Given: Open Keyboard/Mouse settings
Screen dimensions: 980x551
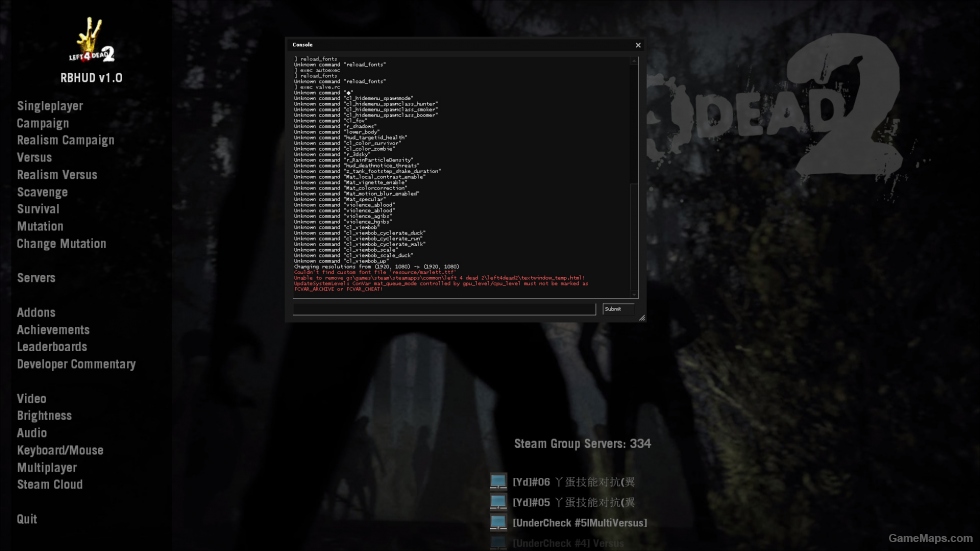Looking at the screenshot, I should point(60,450).
